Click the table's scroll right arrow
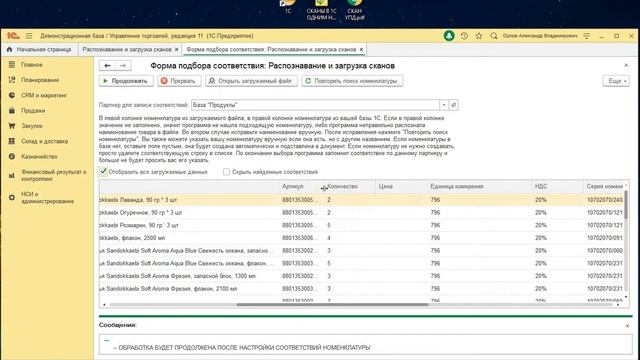640x360 pixels. (618, 304)
